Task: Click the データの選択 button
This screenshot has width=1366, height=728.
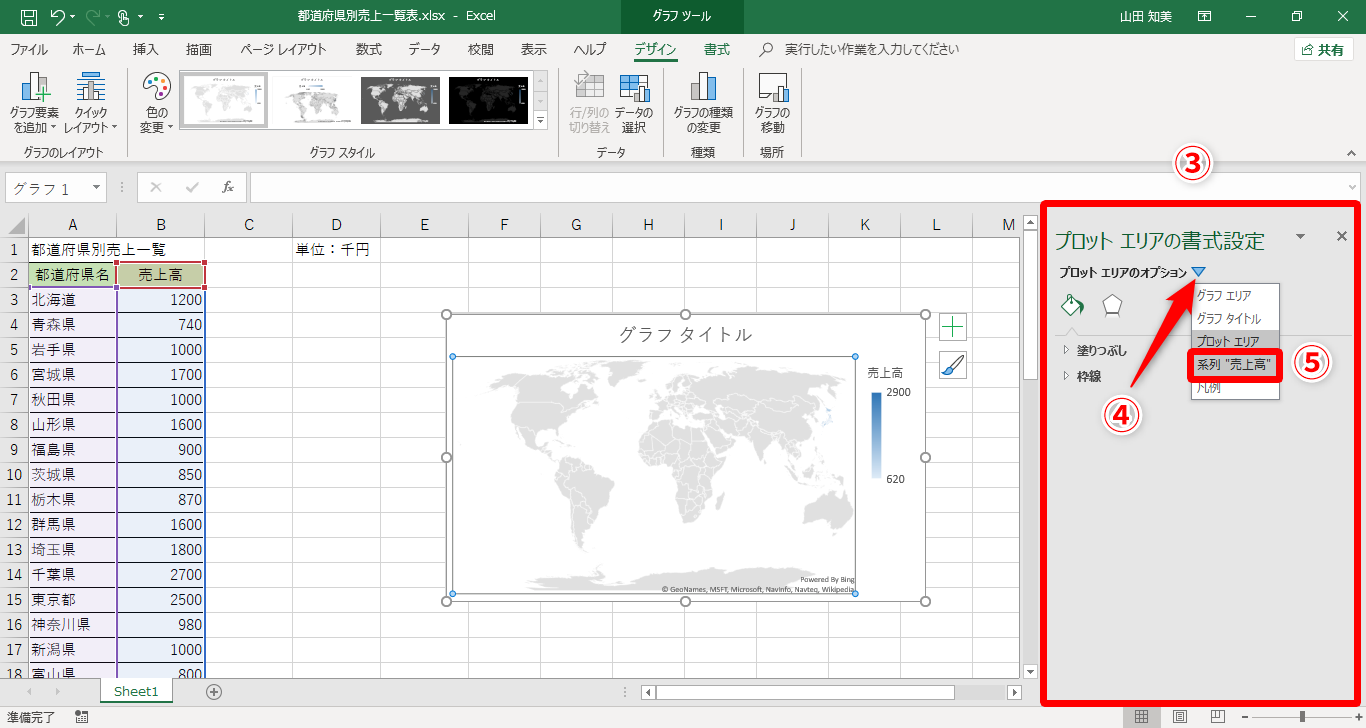Action: [633, 103]
